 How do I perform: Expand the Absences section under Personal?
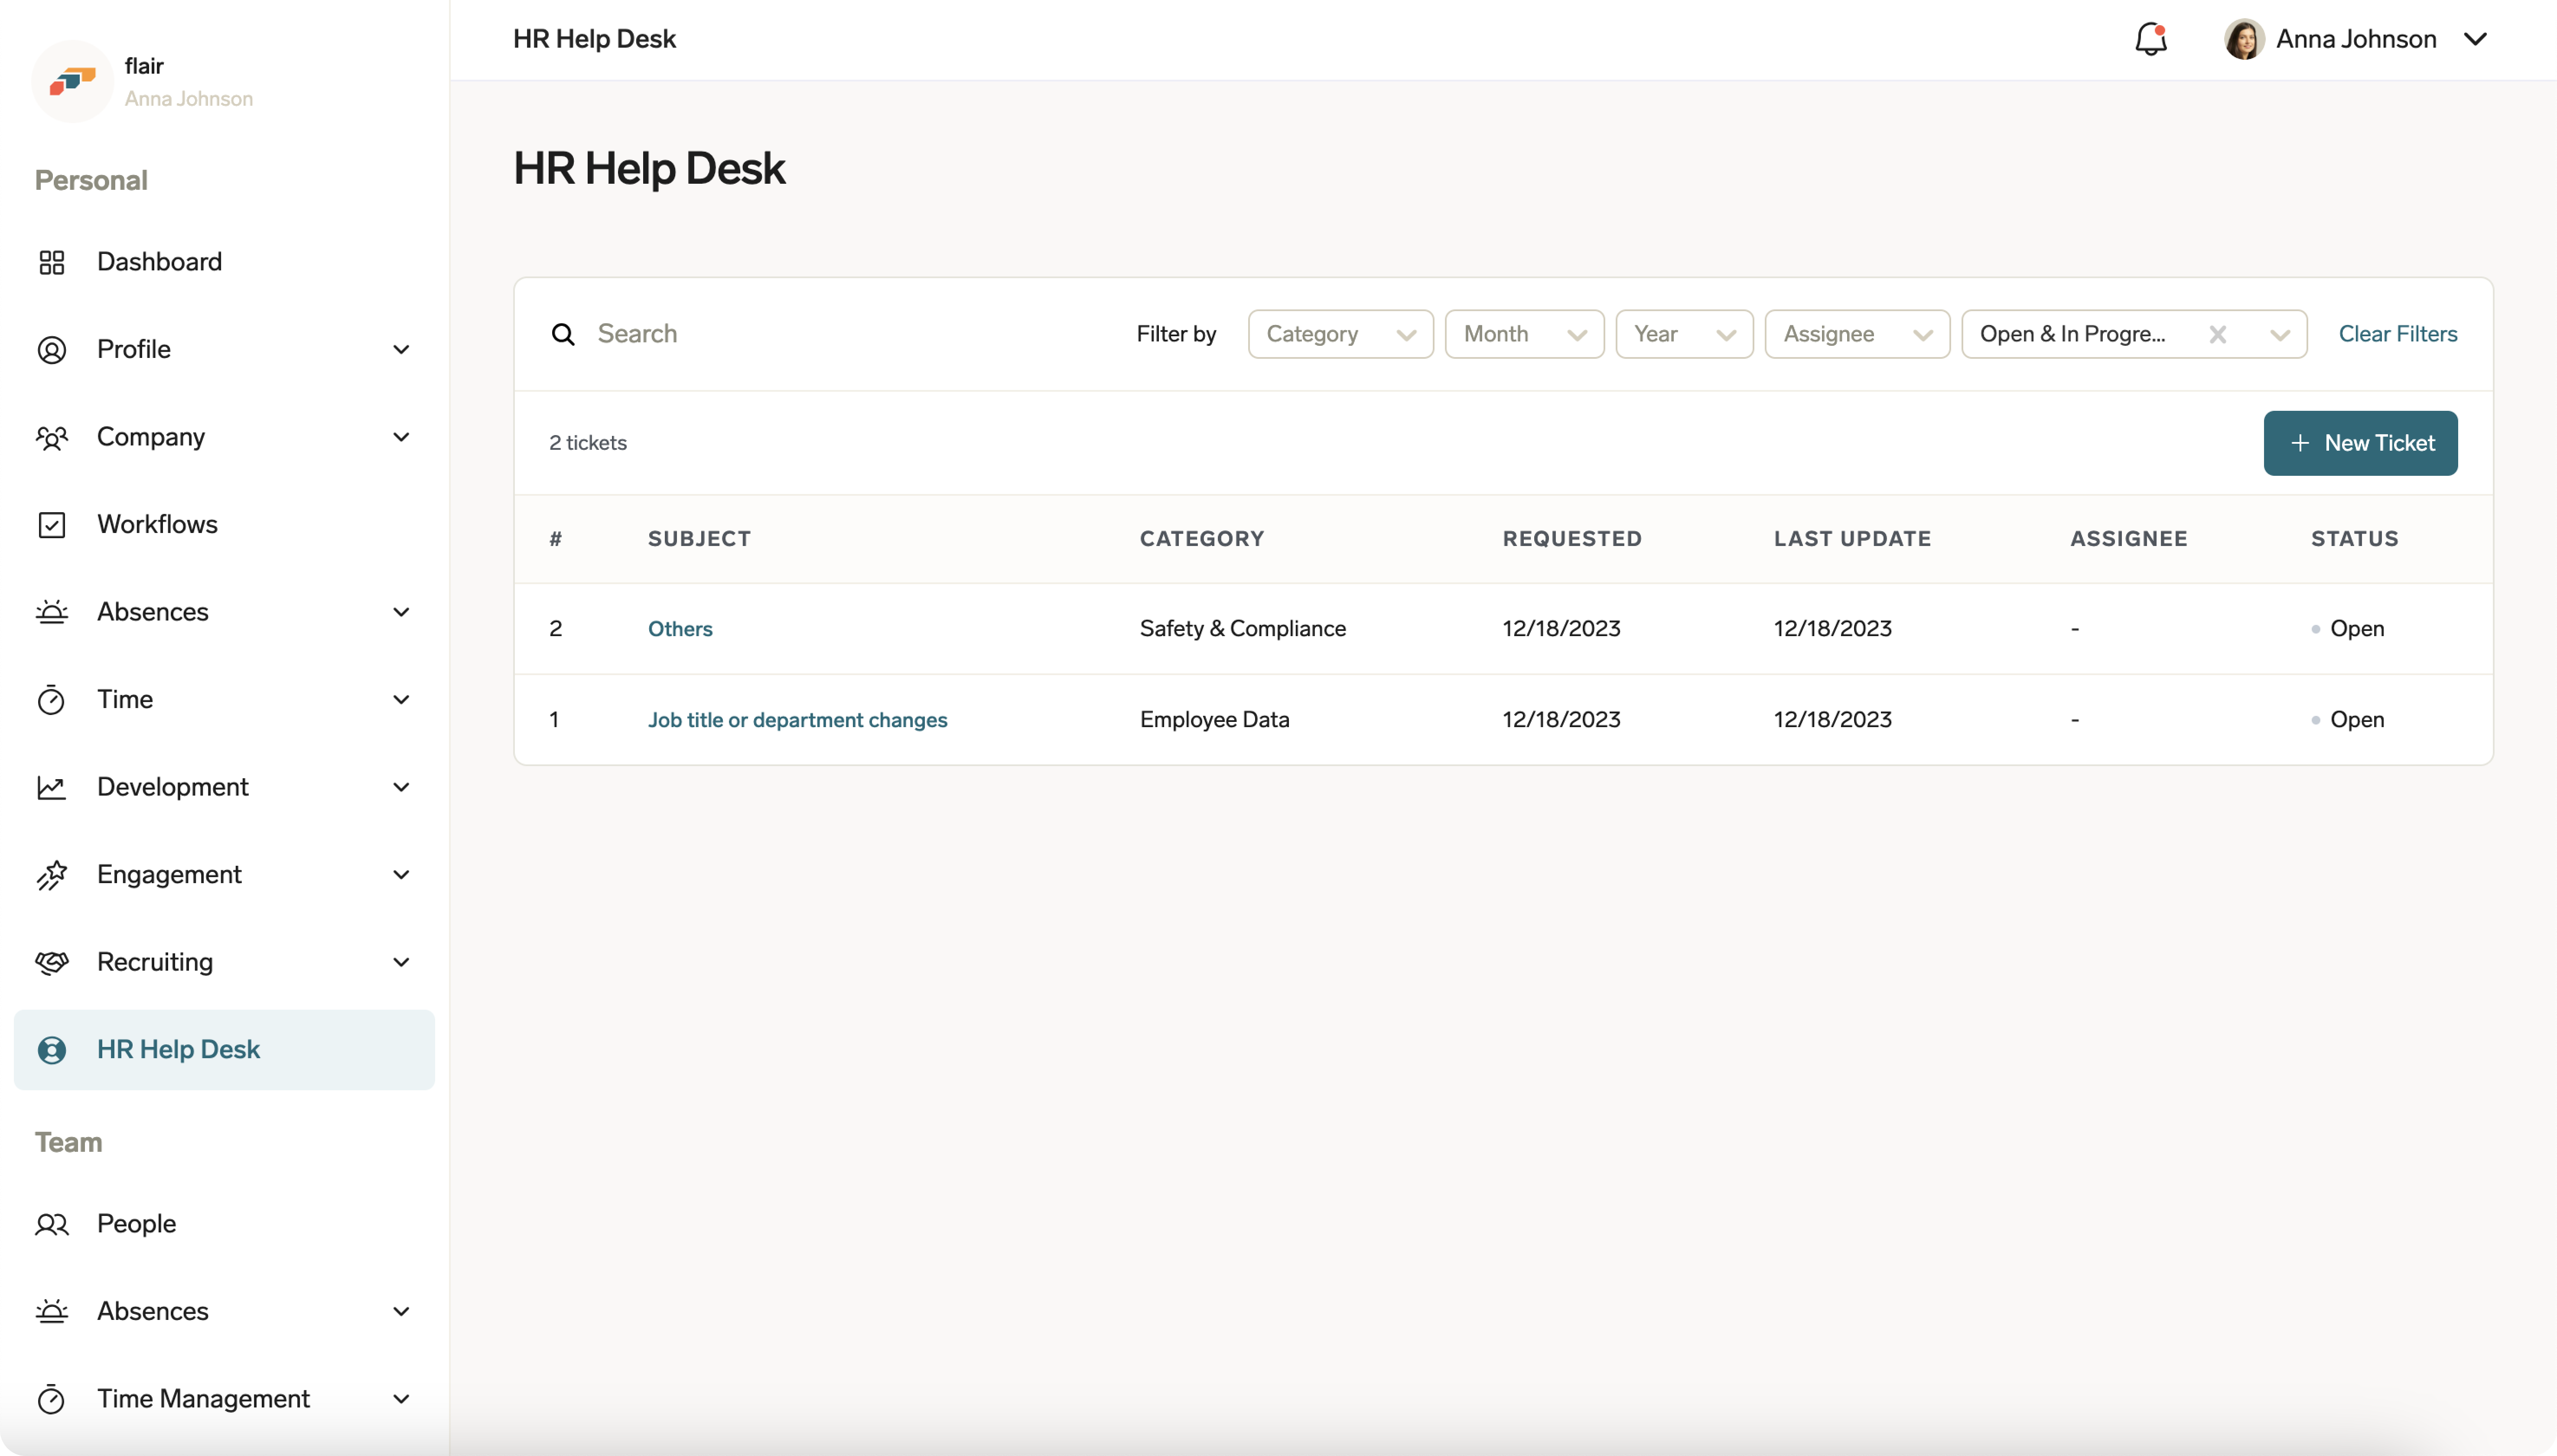401,611
